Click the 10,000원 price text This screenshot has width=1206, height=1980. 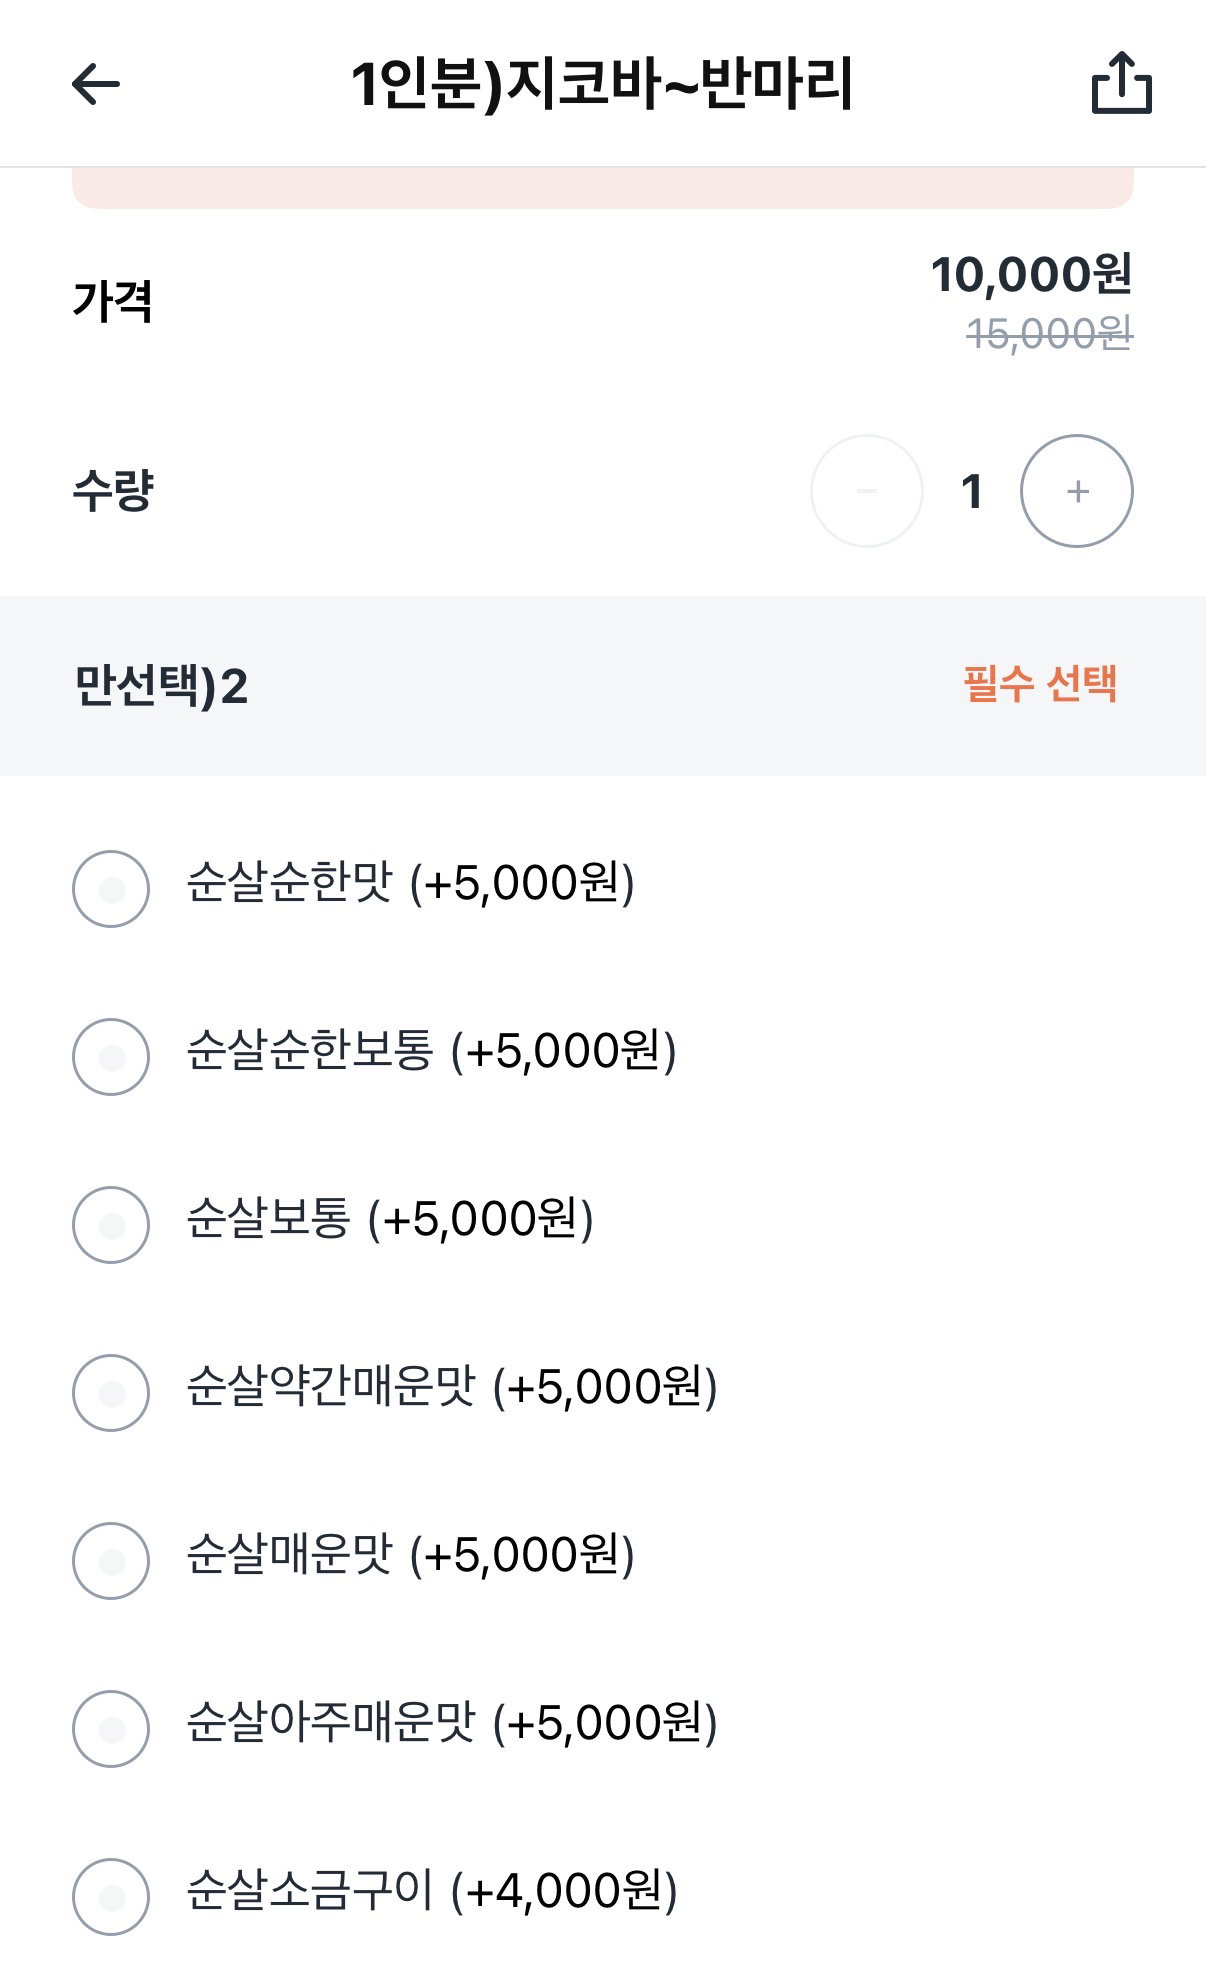coord(1031,274)
